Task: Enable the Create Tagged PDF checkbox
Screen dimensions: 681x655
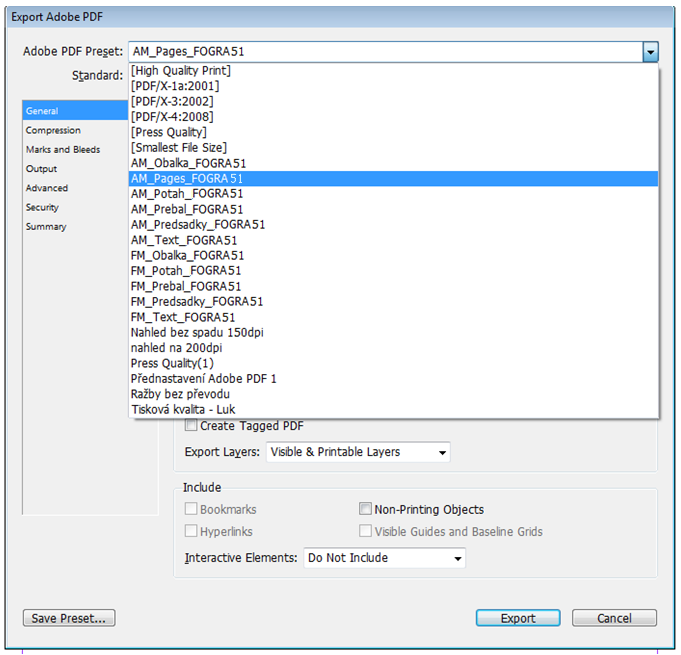Action: (192, 426)
